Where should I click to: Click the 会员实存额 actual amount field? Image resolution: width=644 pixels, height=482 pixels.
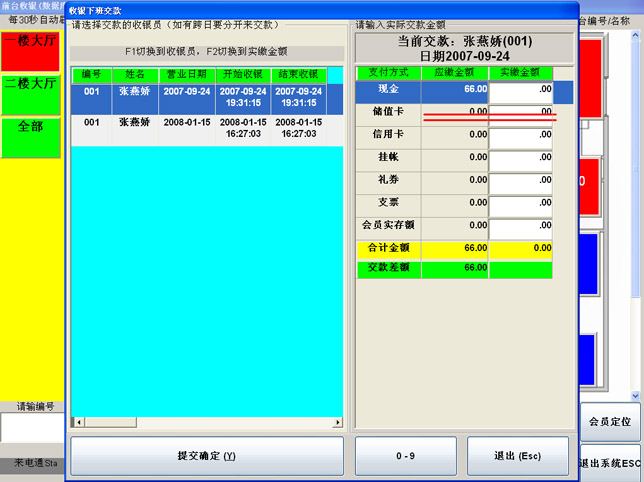point(521,226)
